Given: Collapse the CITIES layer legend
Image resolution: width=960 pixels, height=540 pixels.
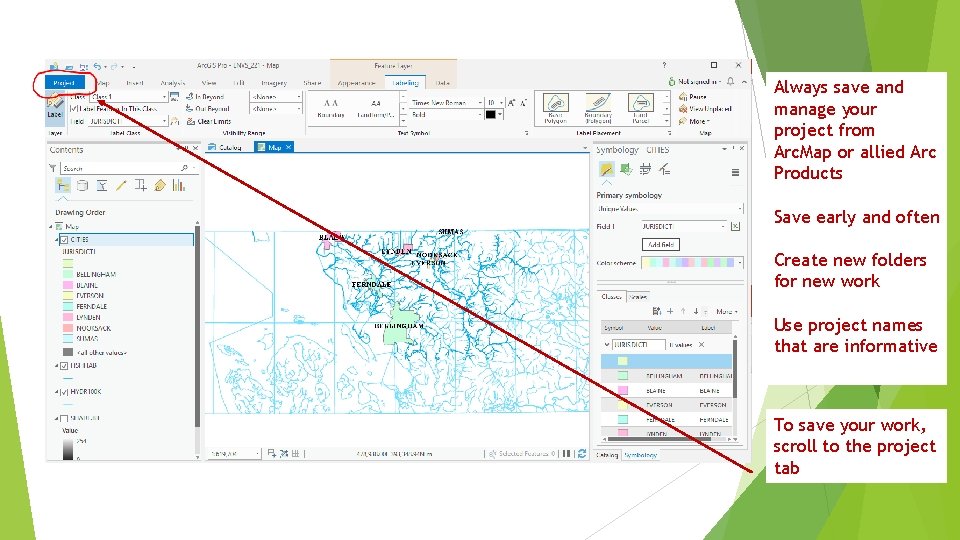Looking at the screenshot, I should click(57, 239).
